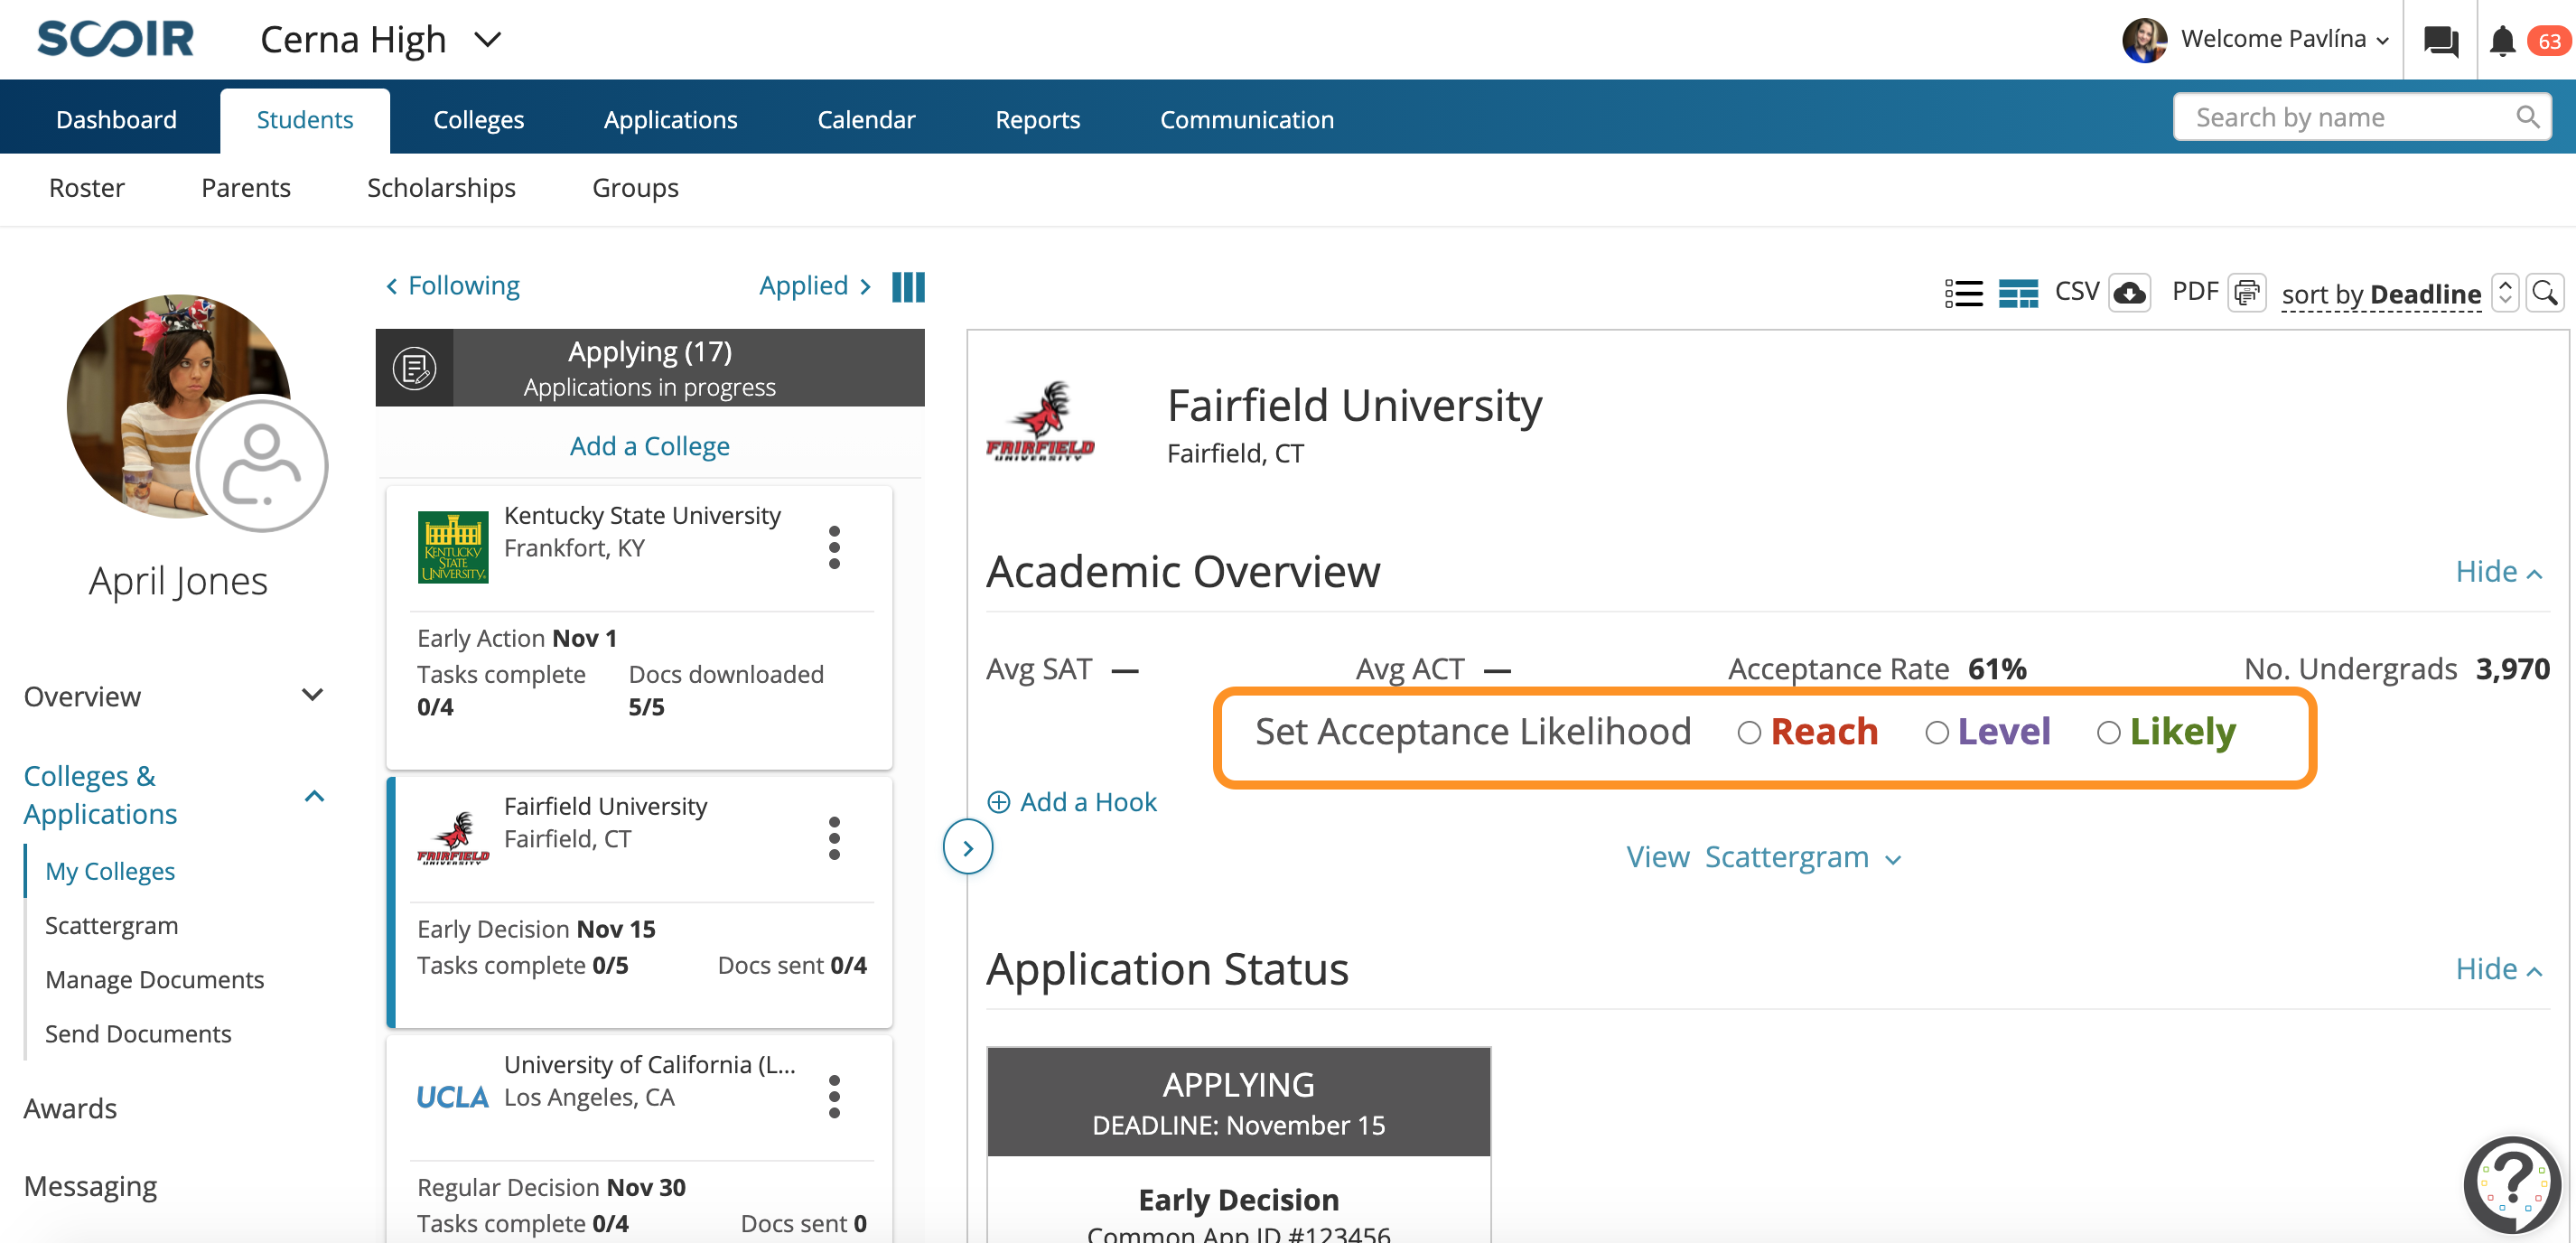This screenshot has height=1243, width=2576.
Task: Hide the Application Status section
Action: [x=2498, y=969]
